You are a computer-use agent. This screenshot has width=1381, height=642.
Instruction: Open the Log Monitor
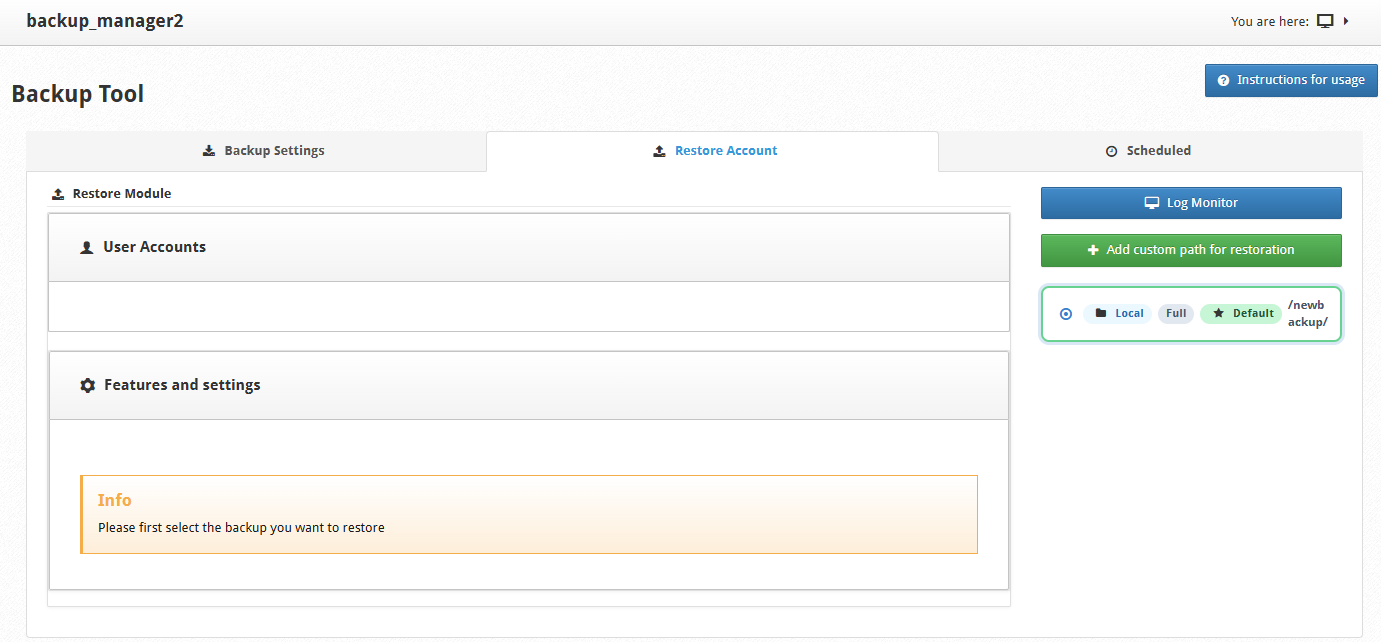[1191, 203]
